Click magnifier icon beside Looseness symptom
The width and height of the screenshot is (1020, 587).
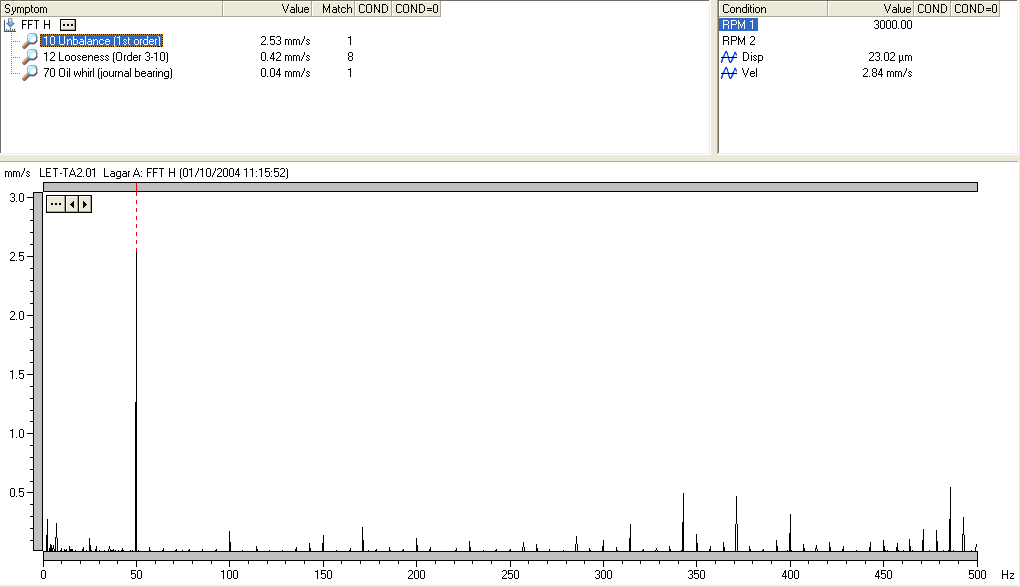click(30, 57)
